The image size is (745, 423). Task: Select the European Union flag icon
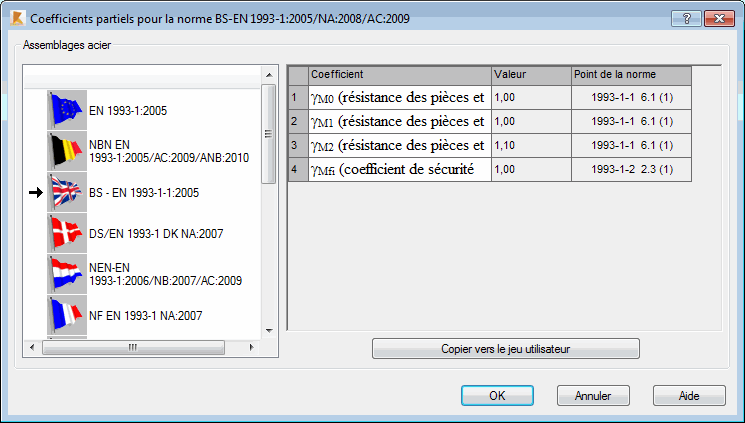[67, 110]
